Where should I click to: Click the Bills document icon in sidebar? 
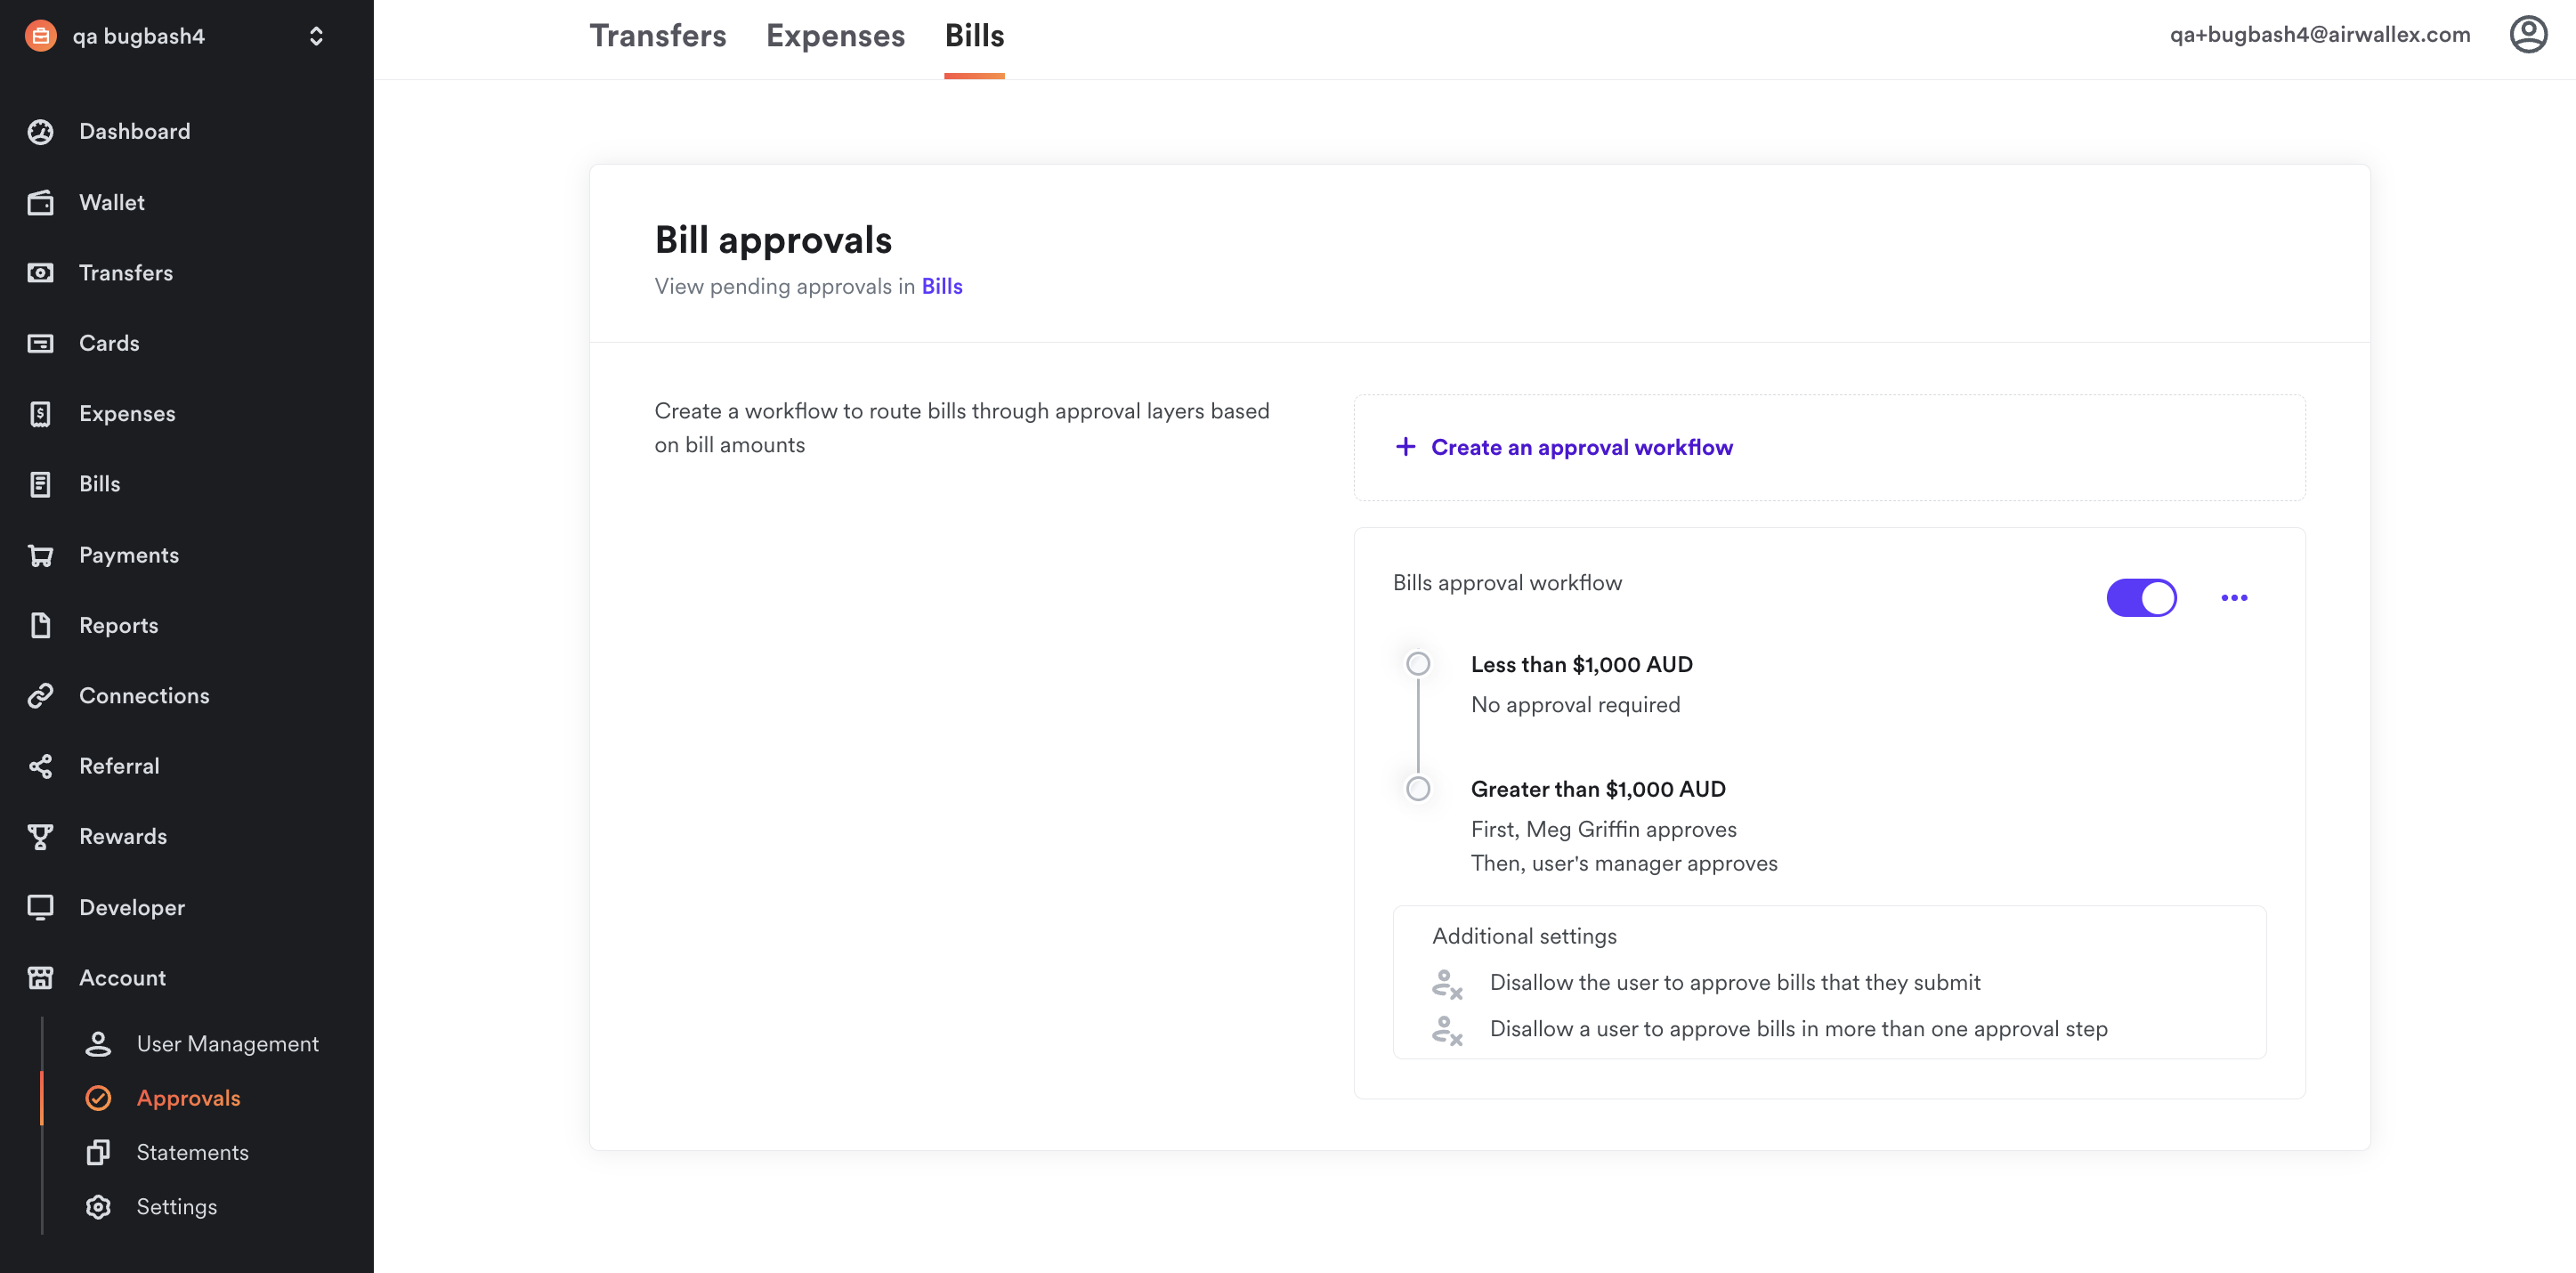(40, 484)
